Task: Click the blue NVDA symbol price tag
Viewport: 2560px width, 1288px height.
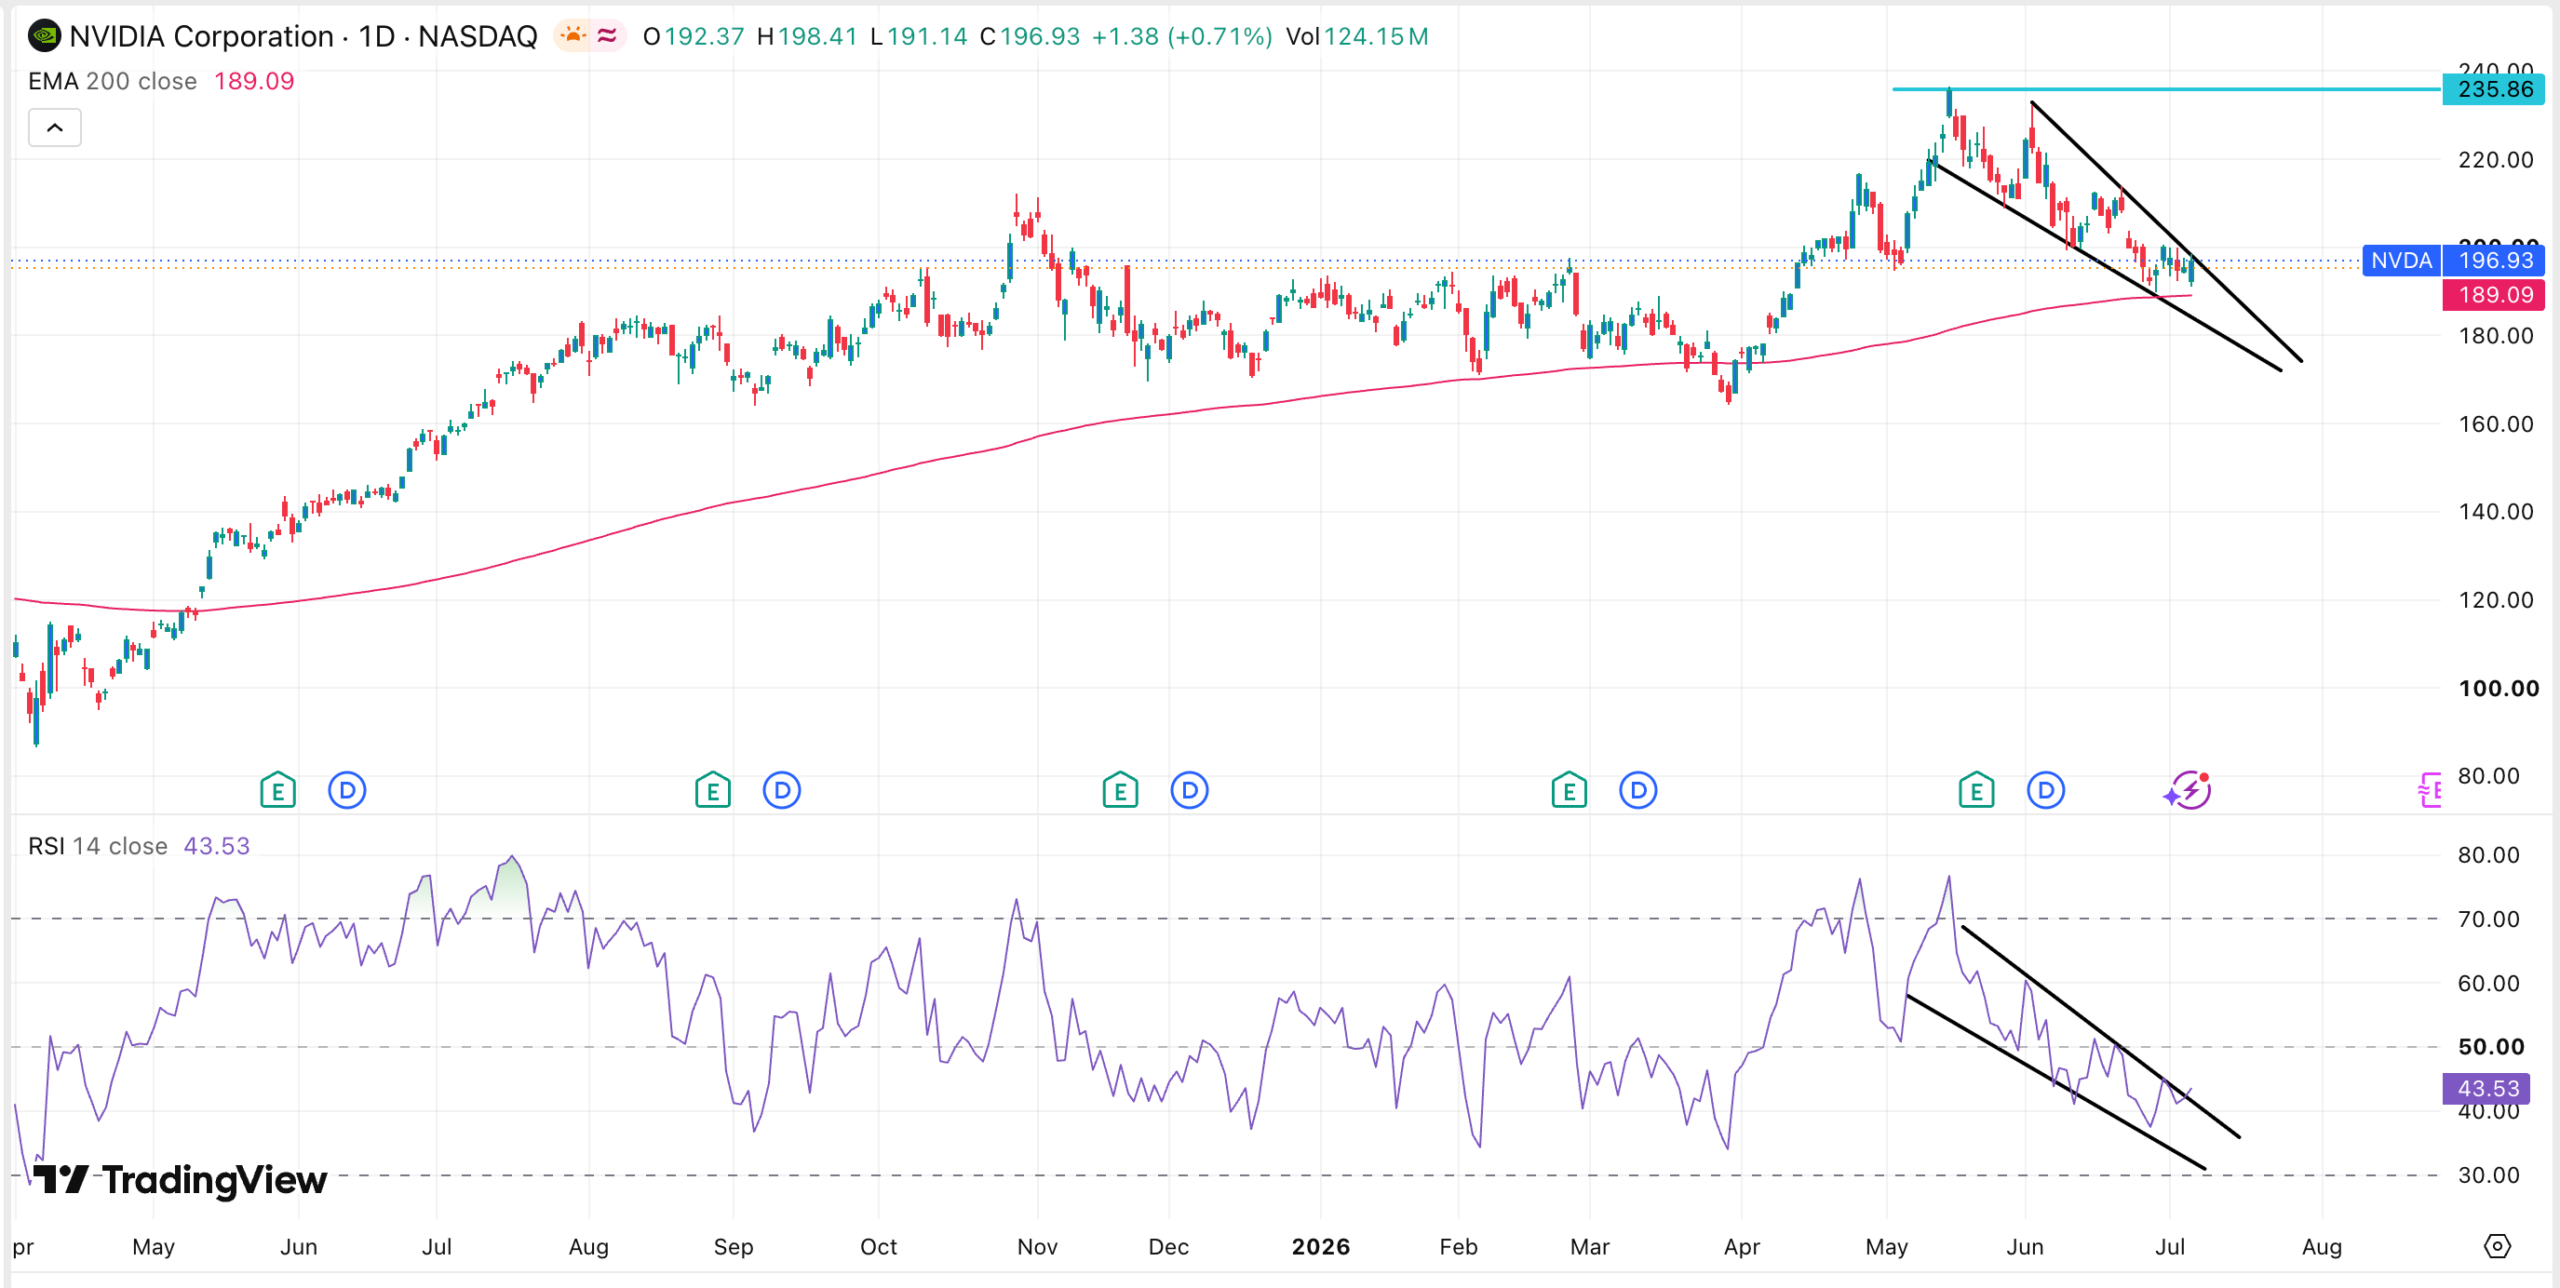Action: 2401,261
